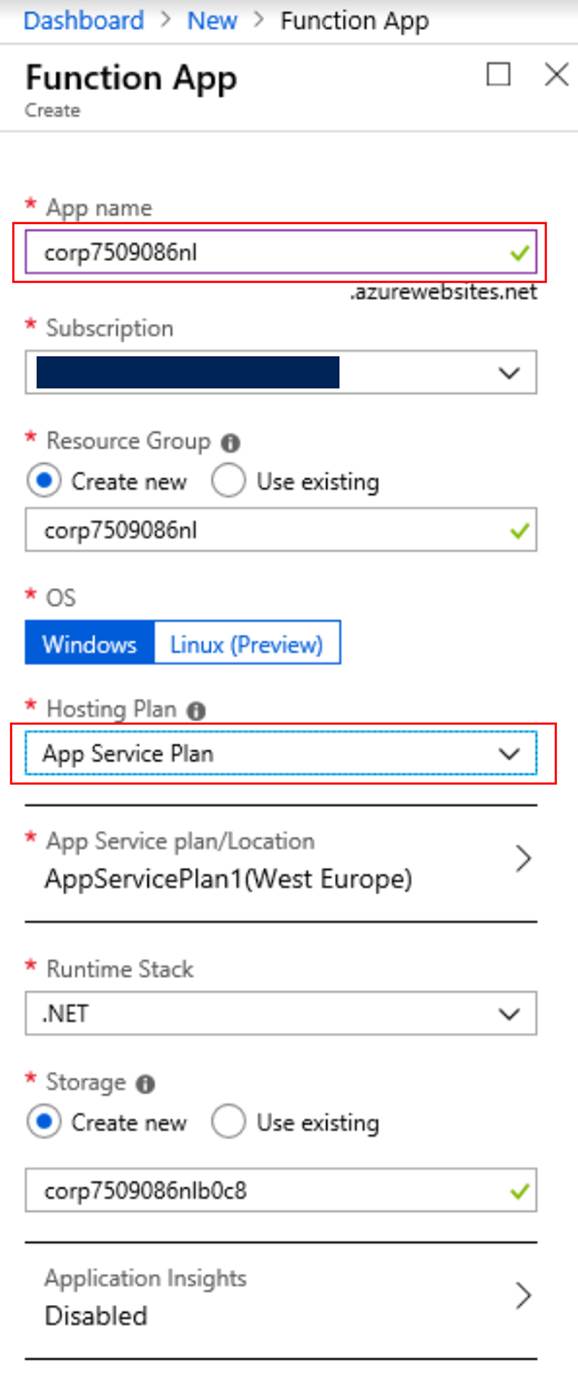
Task: Go to New breadcrumb link
Action: 212,20
